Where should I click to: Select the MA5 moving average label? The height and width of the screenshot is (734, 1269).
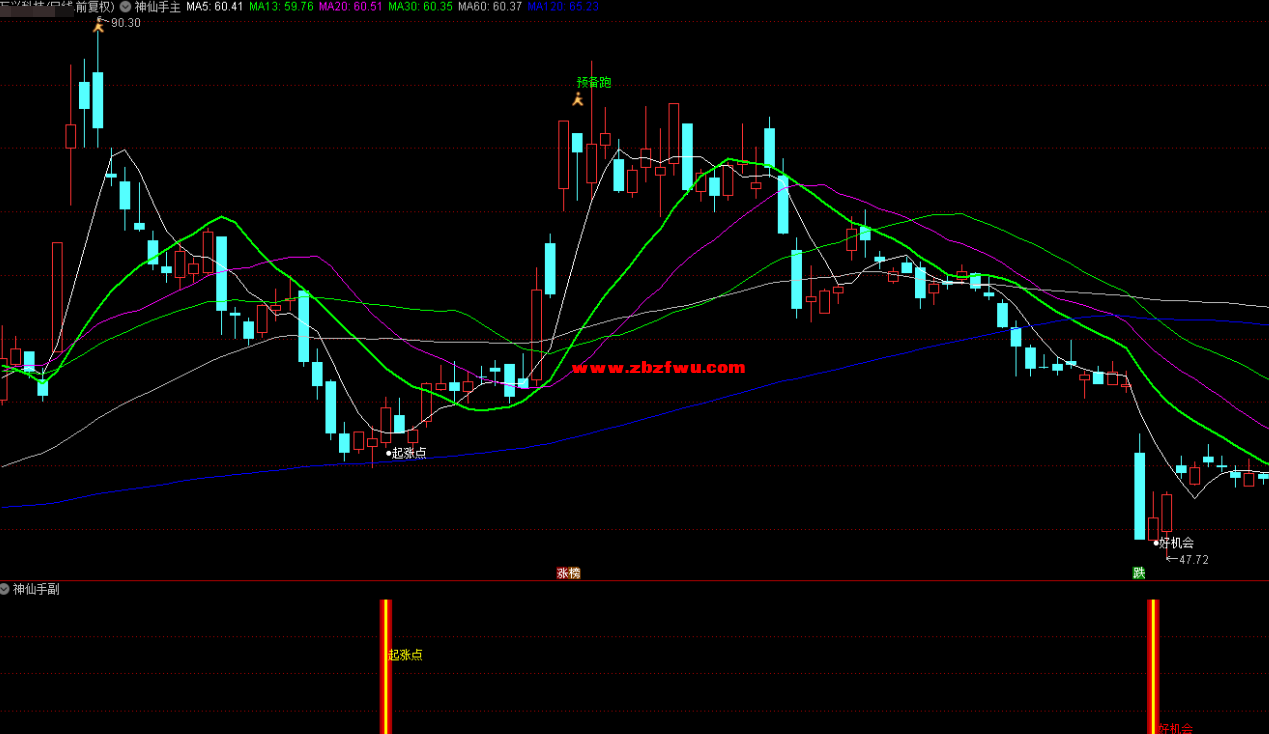coord(215,6)
